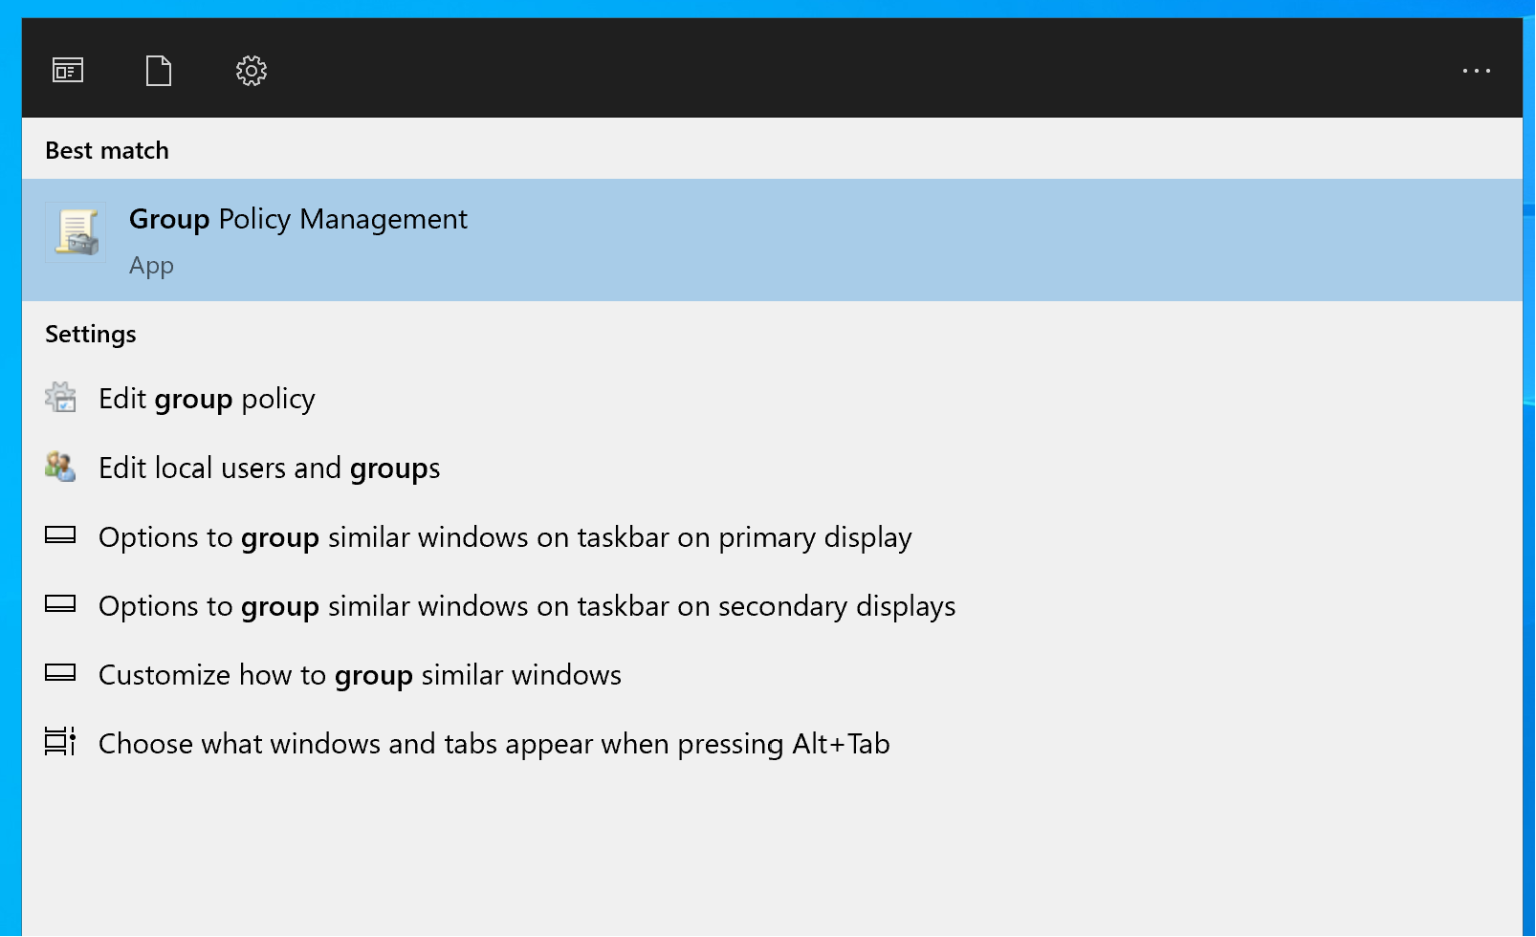
Task: Click the Alt+Tab icon beside the last setting
Action: [x=60, y=743]
